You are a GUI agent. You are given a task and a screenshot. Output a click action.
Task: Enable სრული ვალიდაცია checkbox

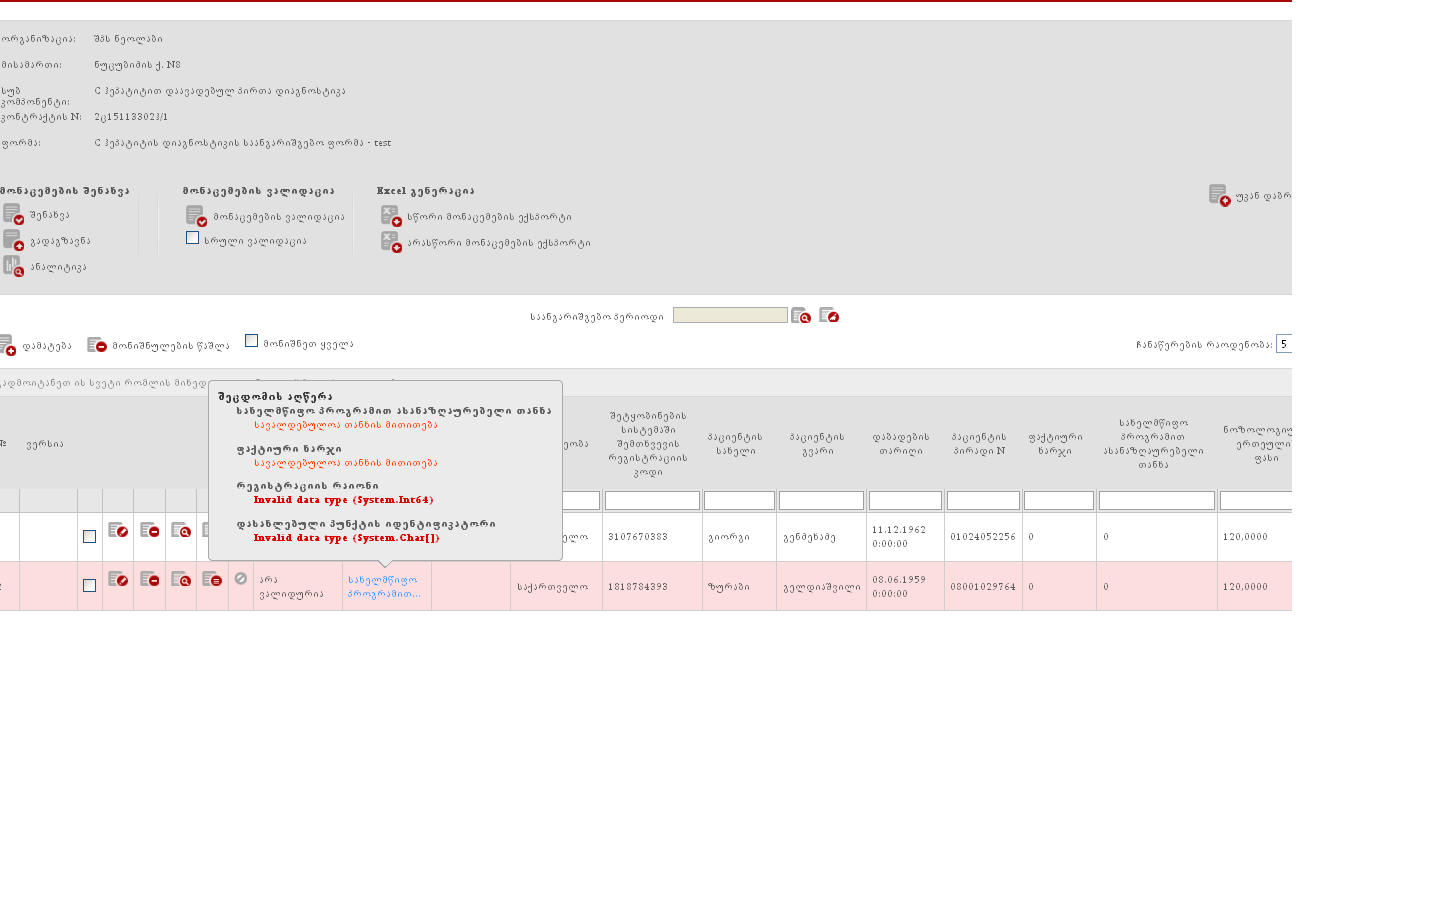pyautogui.click(x=192, y=238)
